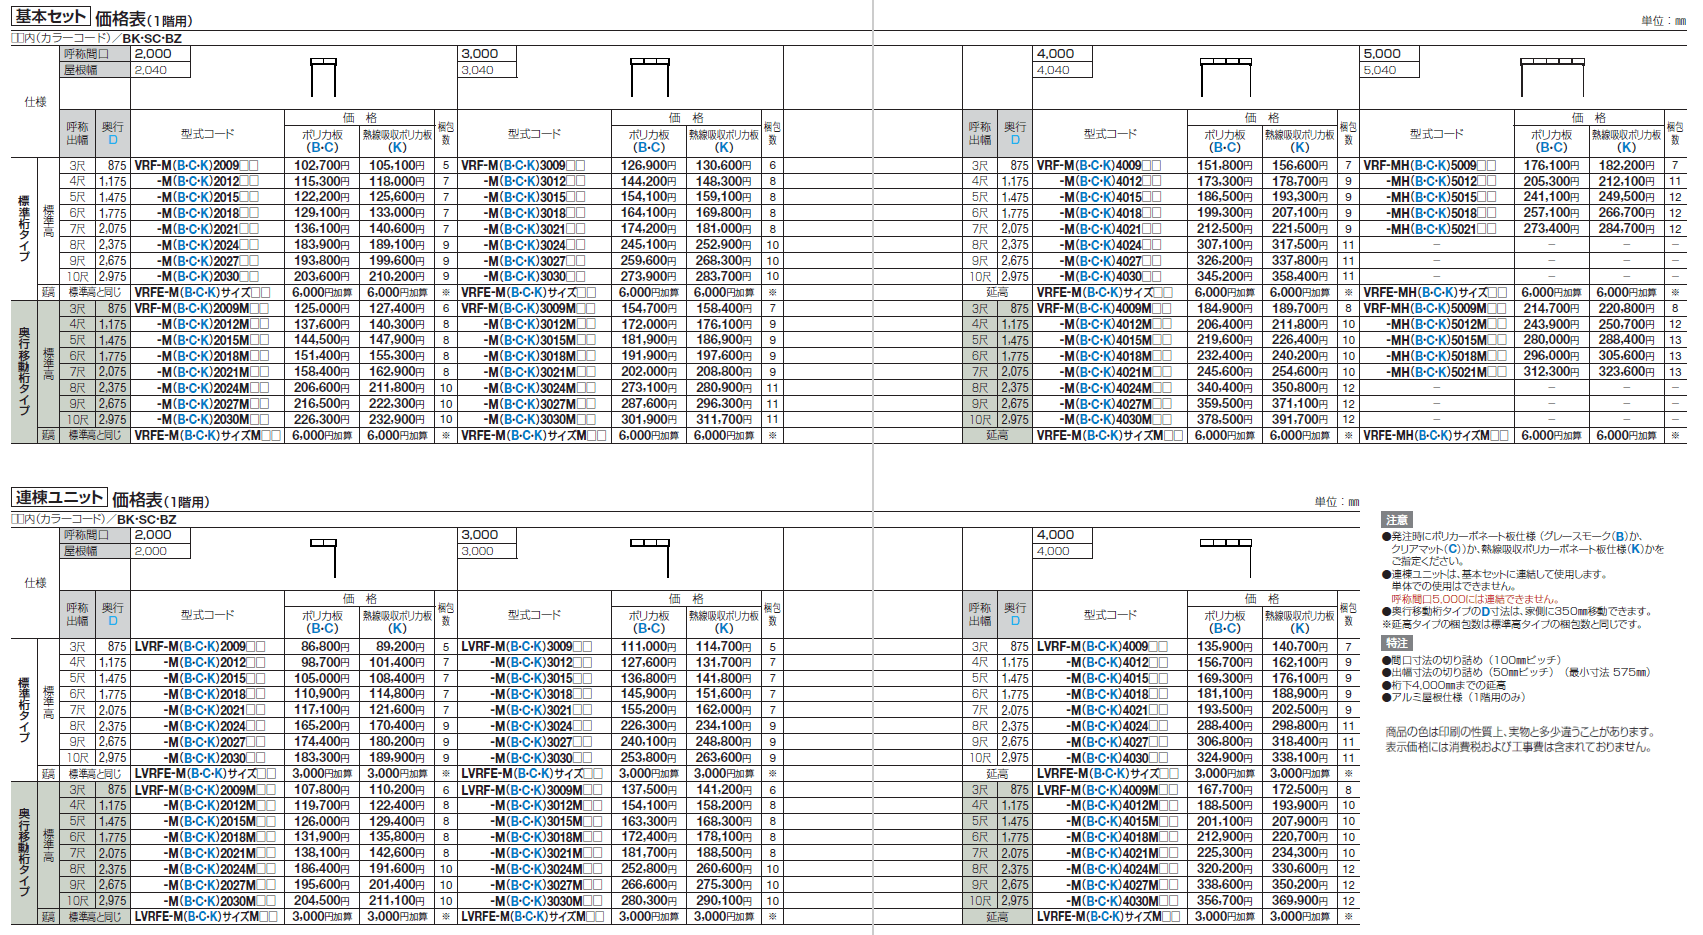Click the 369,900円 price cell
1703x935 pixels.
coord(1299,900)
